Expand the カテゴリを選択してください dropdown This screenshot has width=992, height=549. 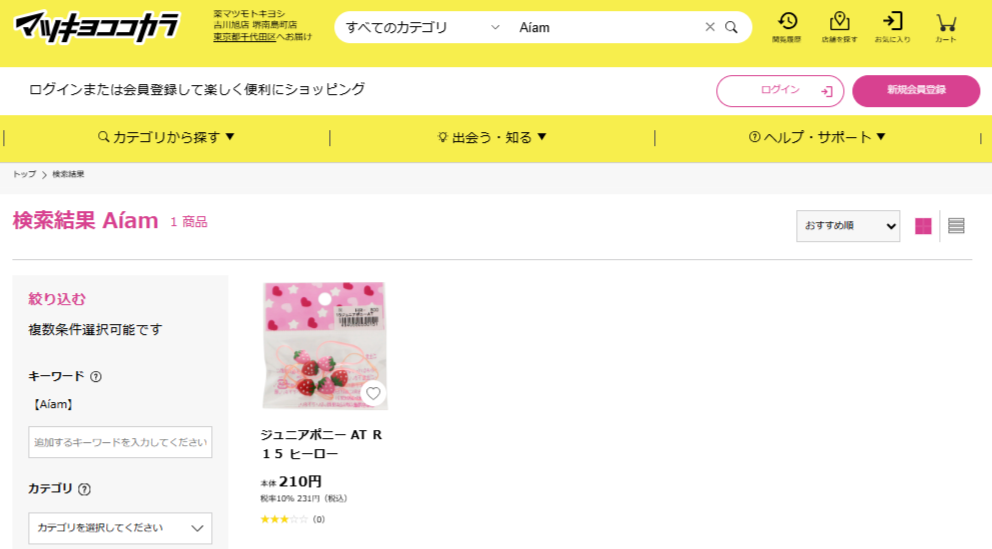[x=120, y=528]
